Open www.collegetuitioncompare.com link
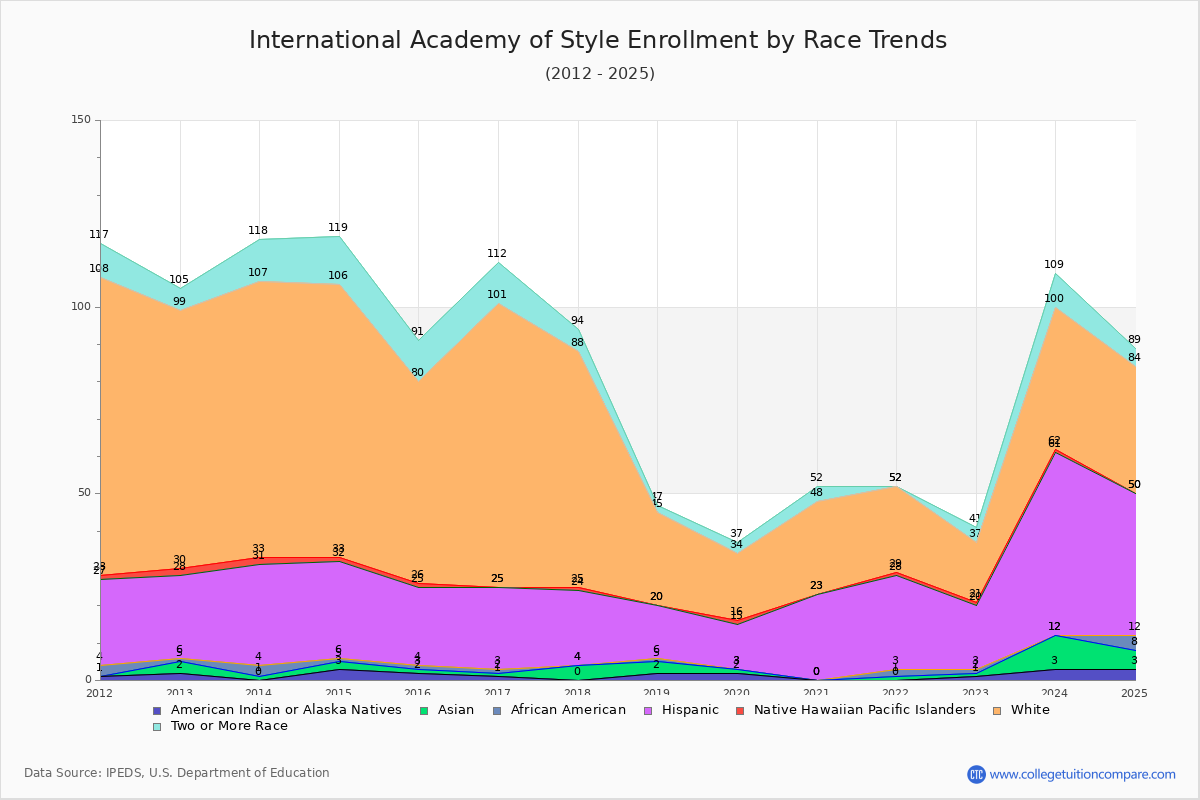Image resolution: width=1200 pixels, height=800 pixels. (x=1083, y=774)
